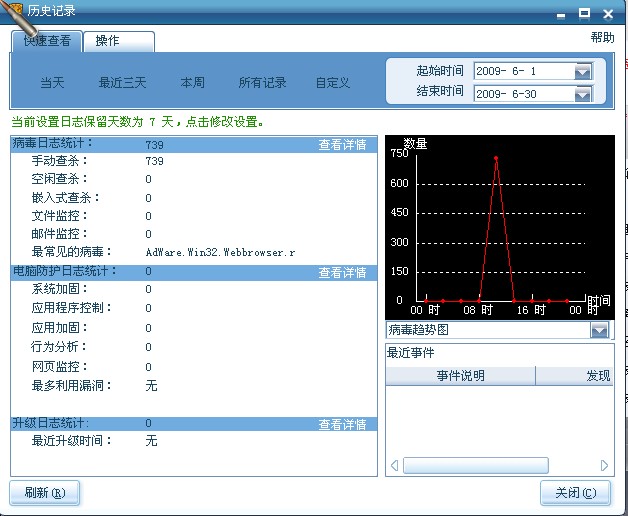The height and width of the screenshot is (516, 628).
Task: Click the peak point on virus trend chart
Action: click(x=496, y=158)
